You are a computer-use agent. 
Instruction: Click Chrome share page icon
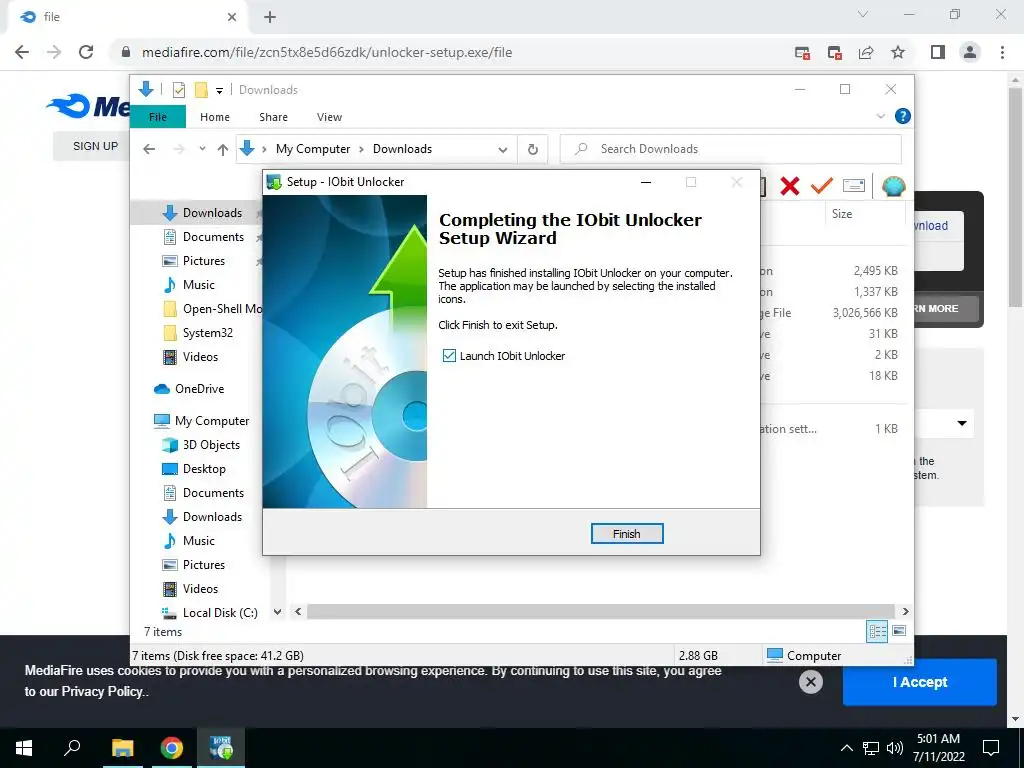[x=866, y=52]
